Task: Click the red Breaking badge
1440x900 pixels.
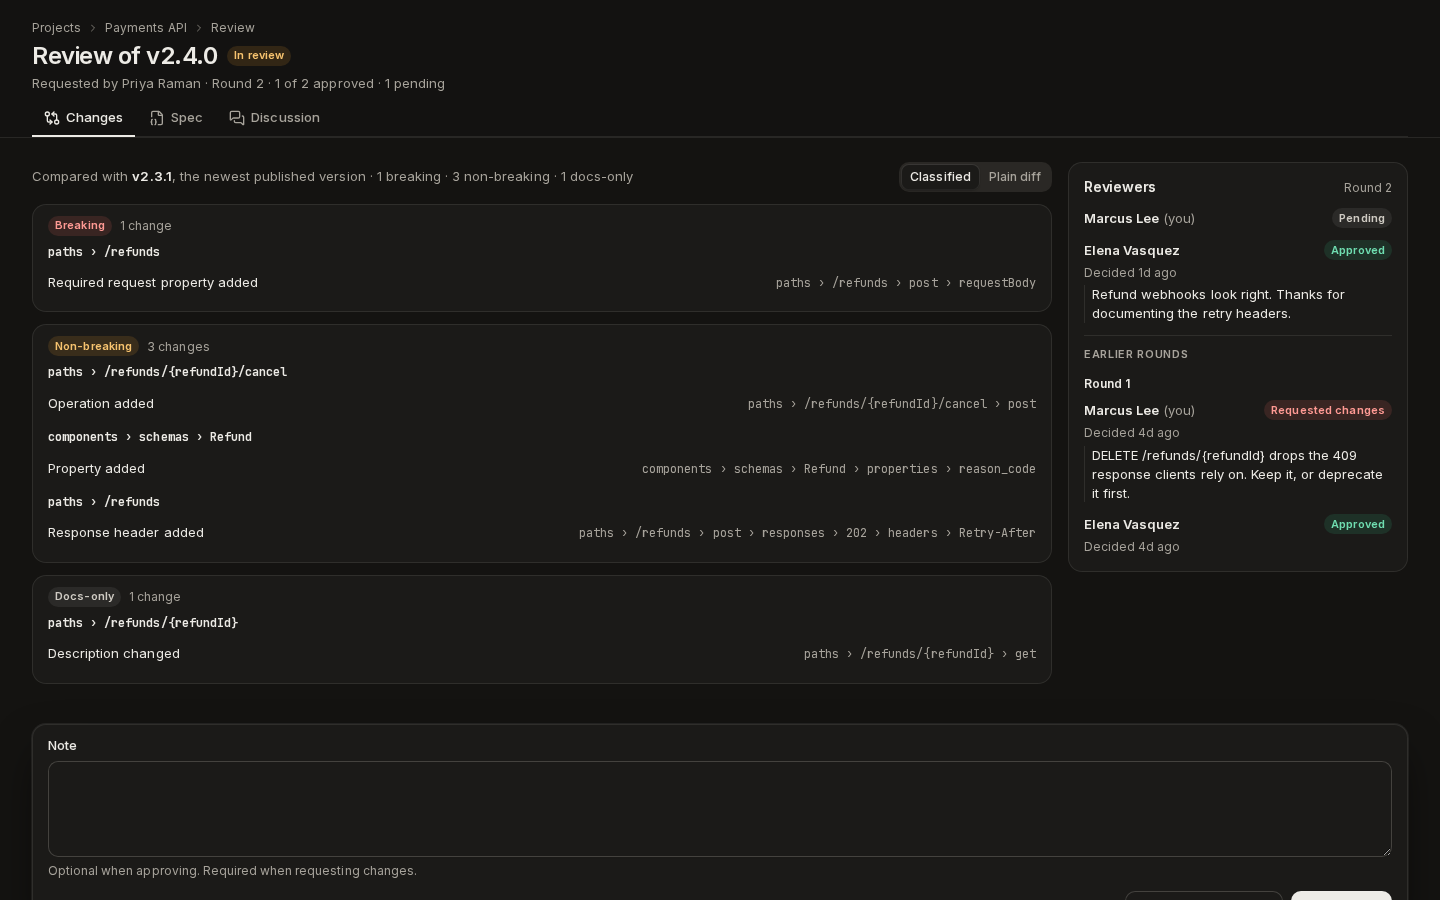Action: click(79, 226)
